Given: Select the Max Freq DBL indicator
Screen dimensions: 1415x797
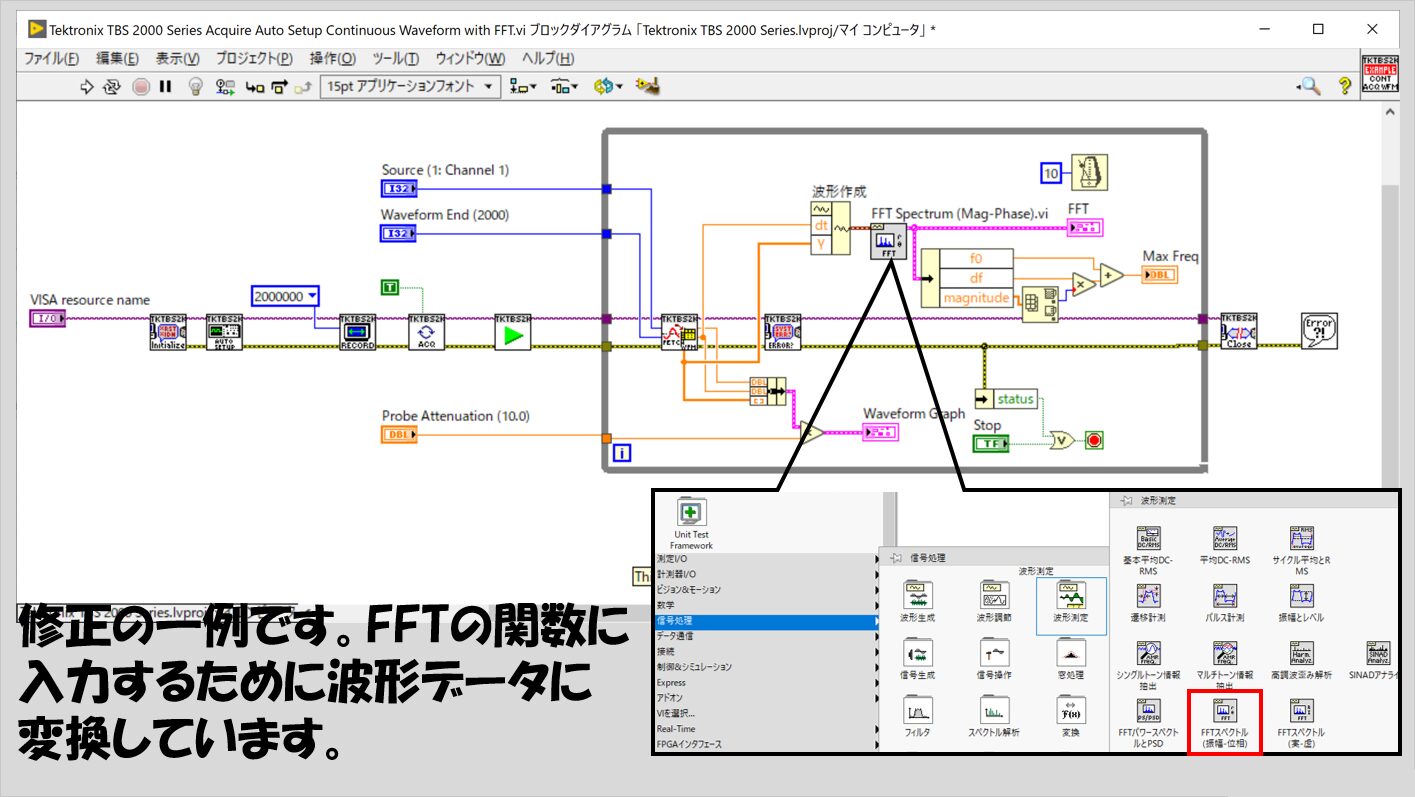Looking at the screenshot, I should tap(1159, 276).
